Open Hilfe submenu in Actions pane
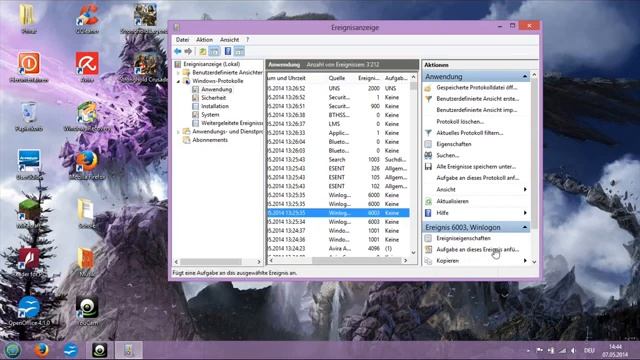This screenshot has width=640, height=360. (476, 213)
